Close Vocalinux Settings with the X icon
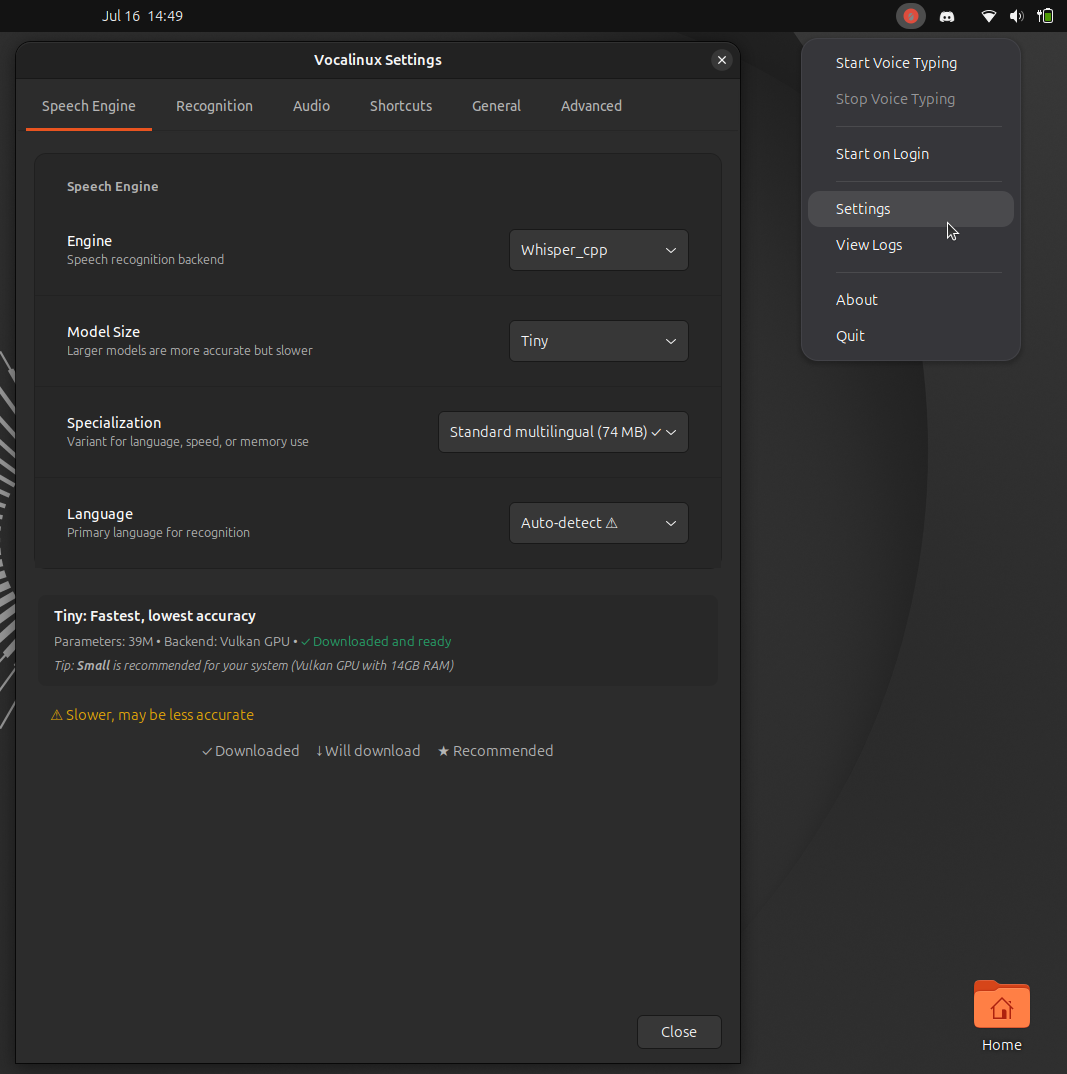This screenshot has width=1067, height=1074. pos(722,60)
